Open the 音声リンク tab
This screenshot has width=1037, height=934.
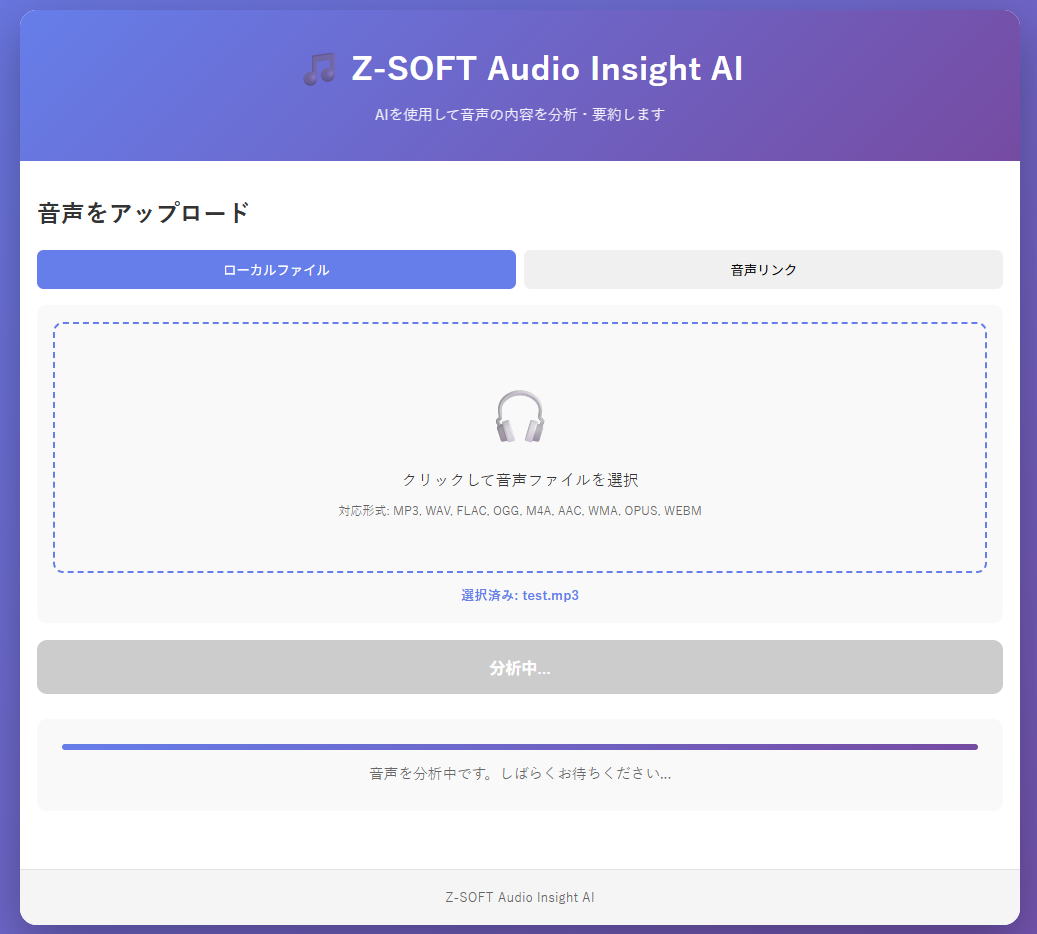(x=763, y=270)
